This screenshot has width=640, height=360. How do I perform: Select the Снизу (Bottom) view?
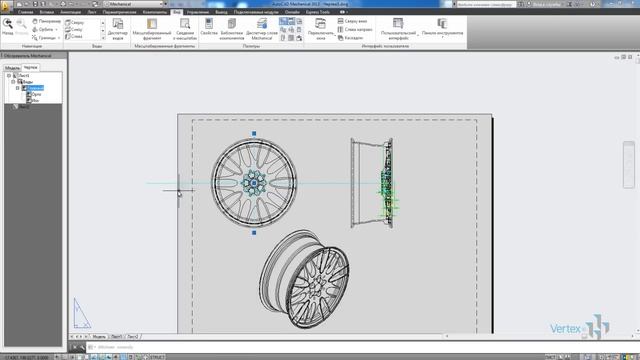(x=74, y=30)
